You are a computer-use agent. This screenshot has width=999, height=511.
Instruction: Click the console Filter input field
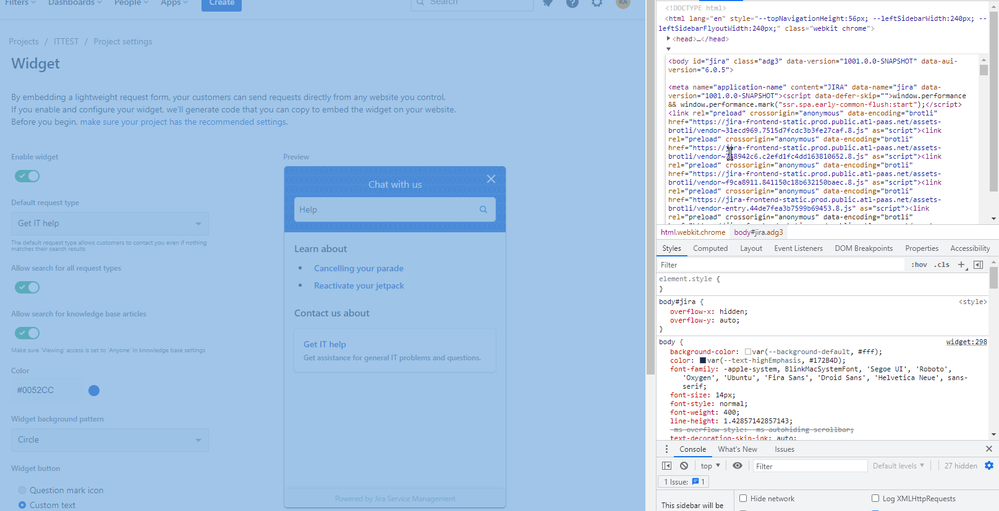click(x=810, y=466)
